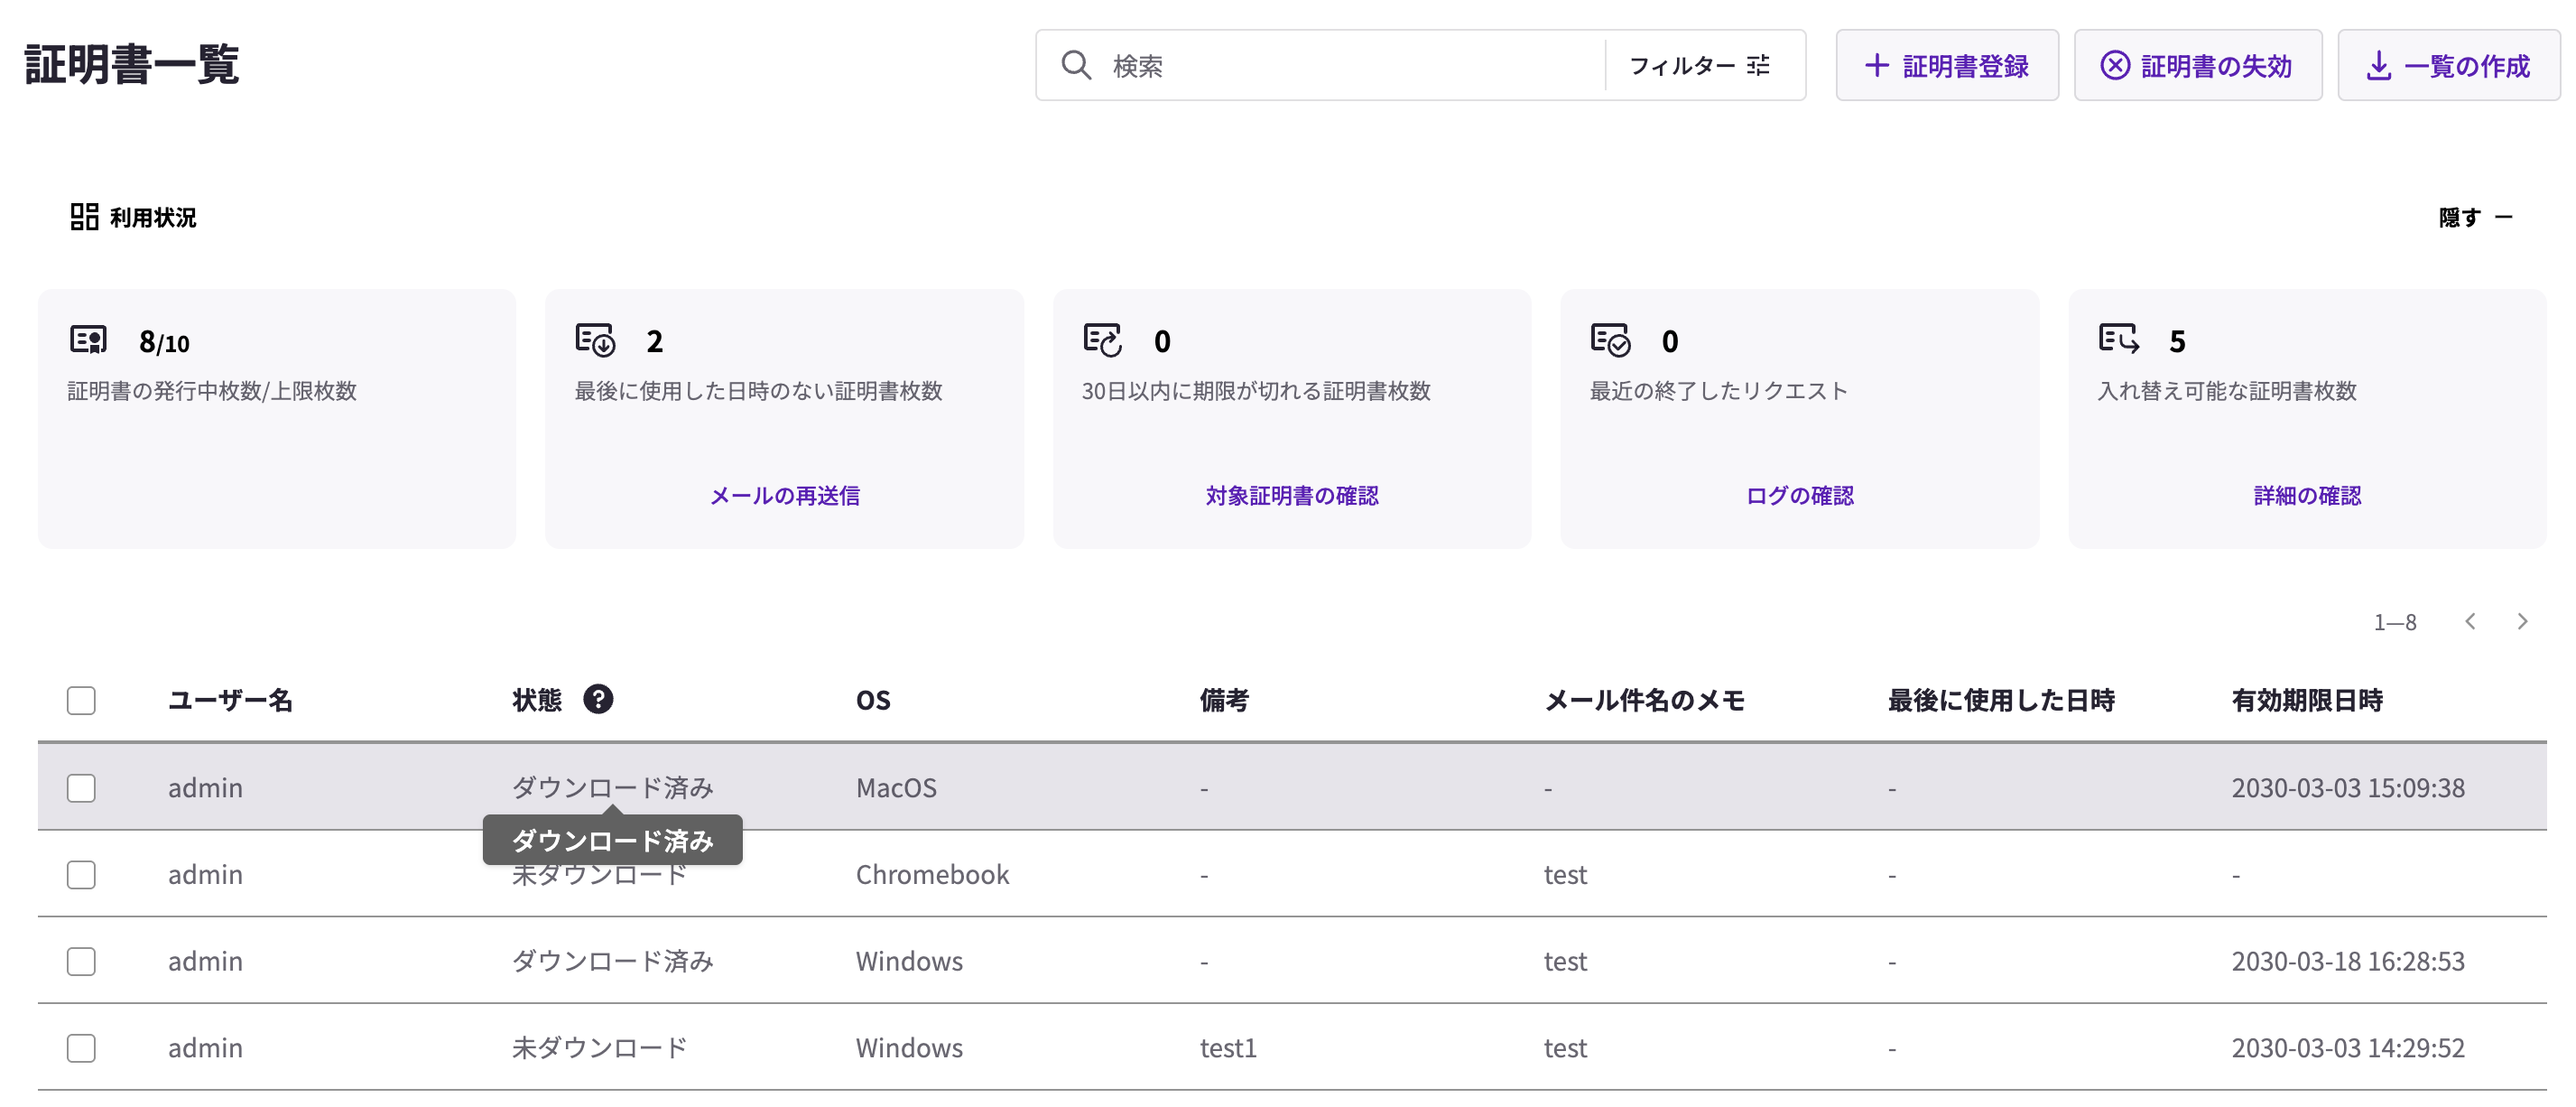Click the 2030-03-03 14:29:52 expiry cell
Screen dimensions: 2576x1107
coord(2348,1048)
